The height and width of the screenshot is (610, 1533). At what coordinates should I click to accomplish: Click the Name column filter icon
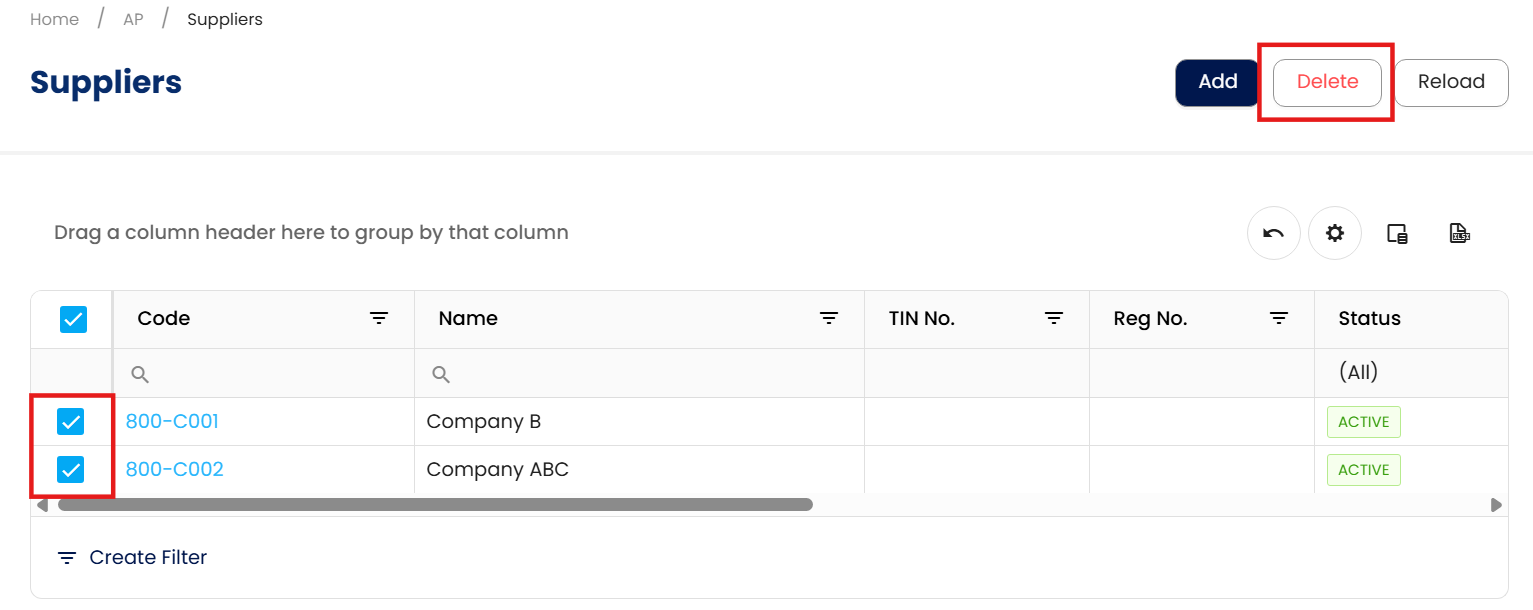829,318
